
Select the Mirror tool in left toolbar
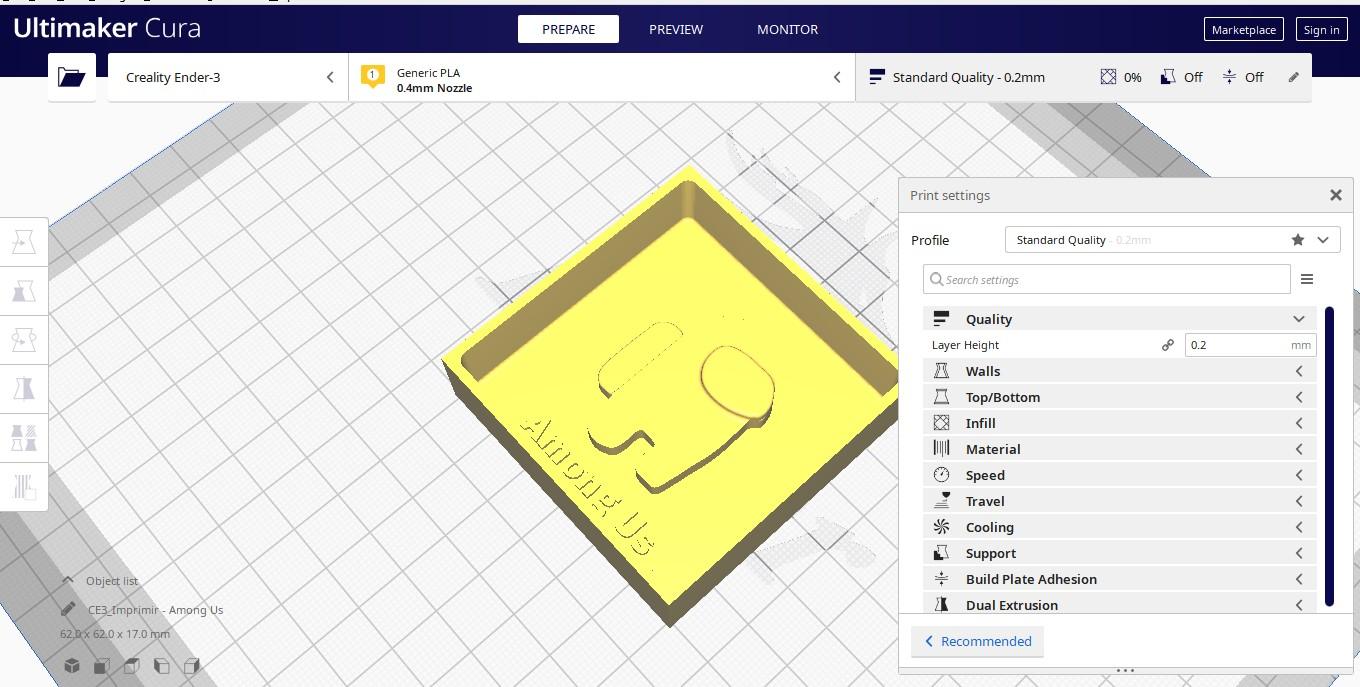[x=24, y=389]
